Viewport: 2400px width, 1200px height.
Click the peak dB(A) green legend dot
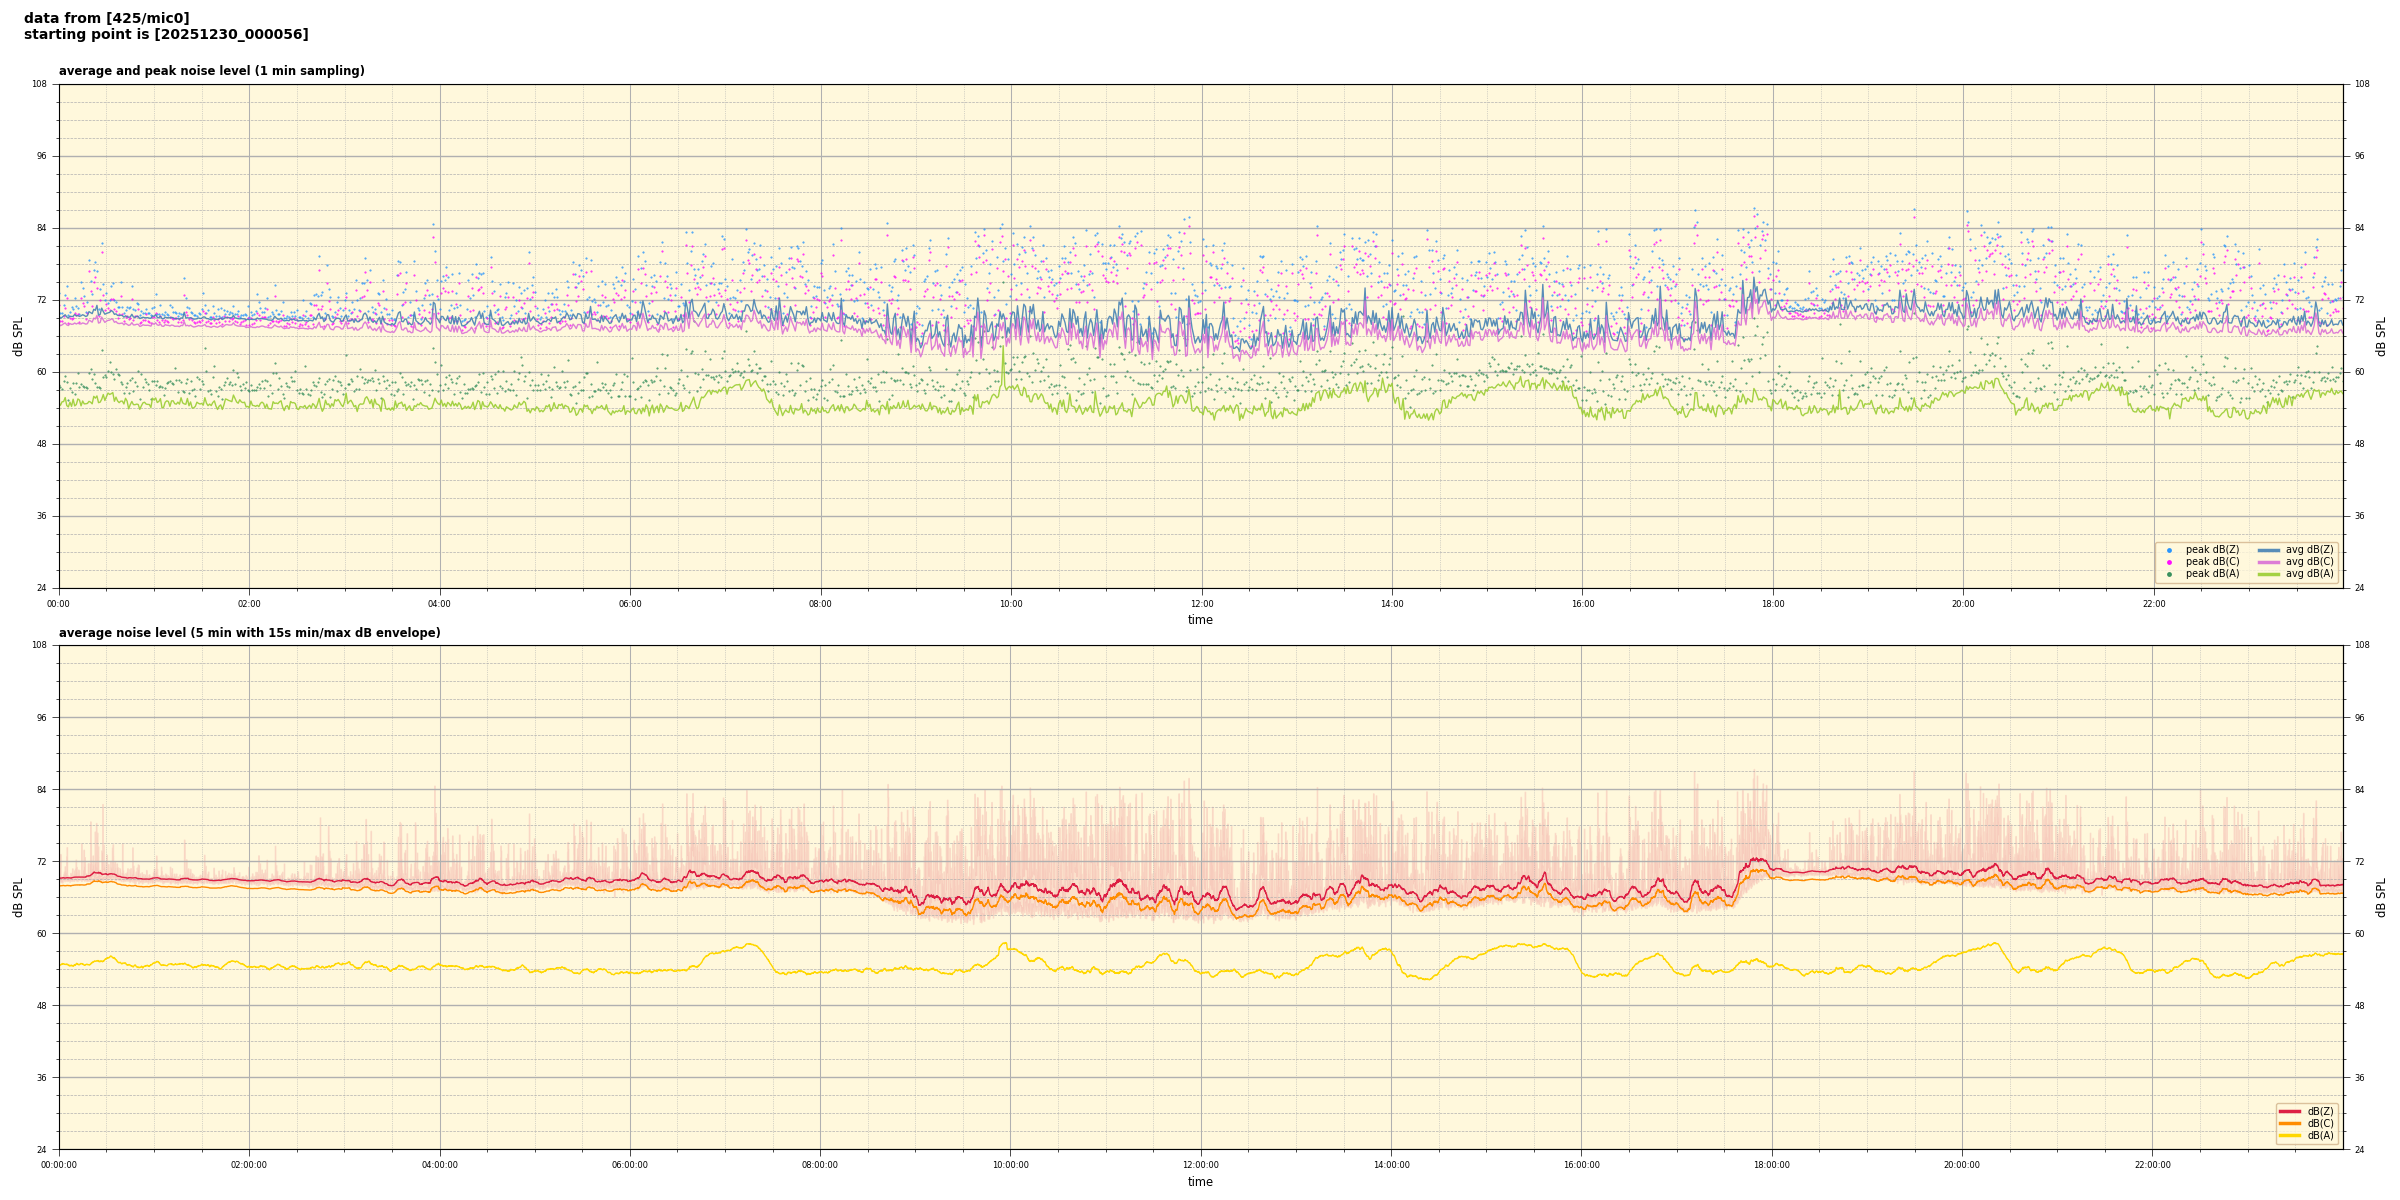click(x=2169, y=574)
